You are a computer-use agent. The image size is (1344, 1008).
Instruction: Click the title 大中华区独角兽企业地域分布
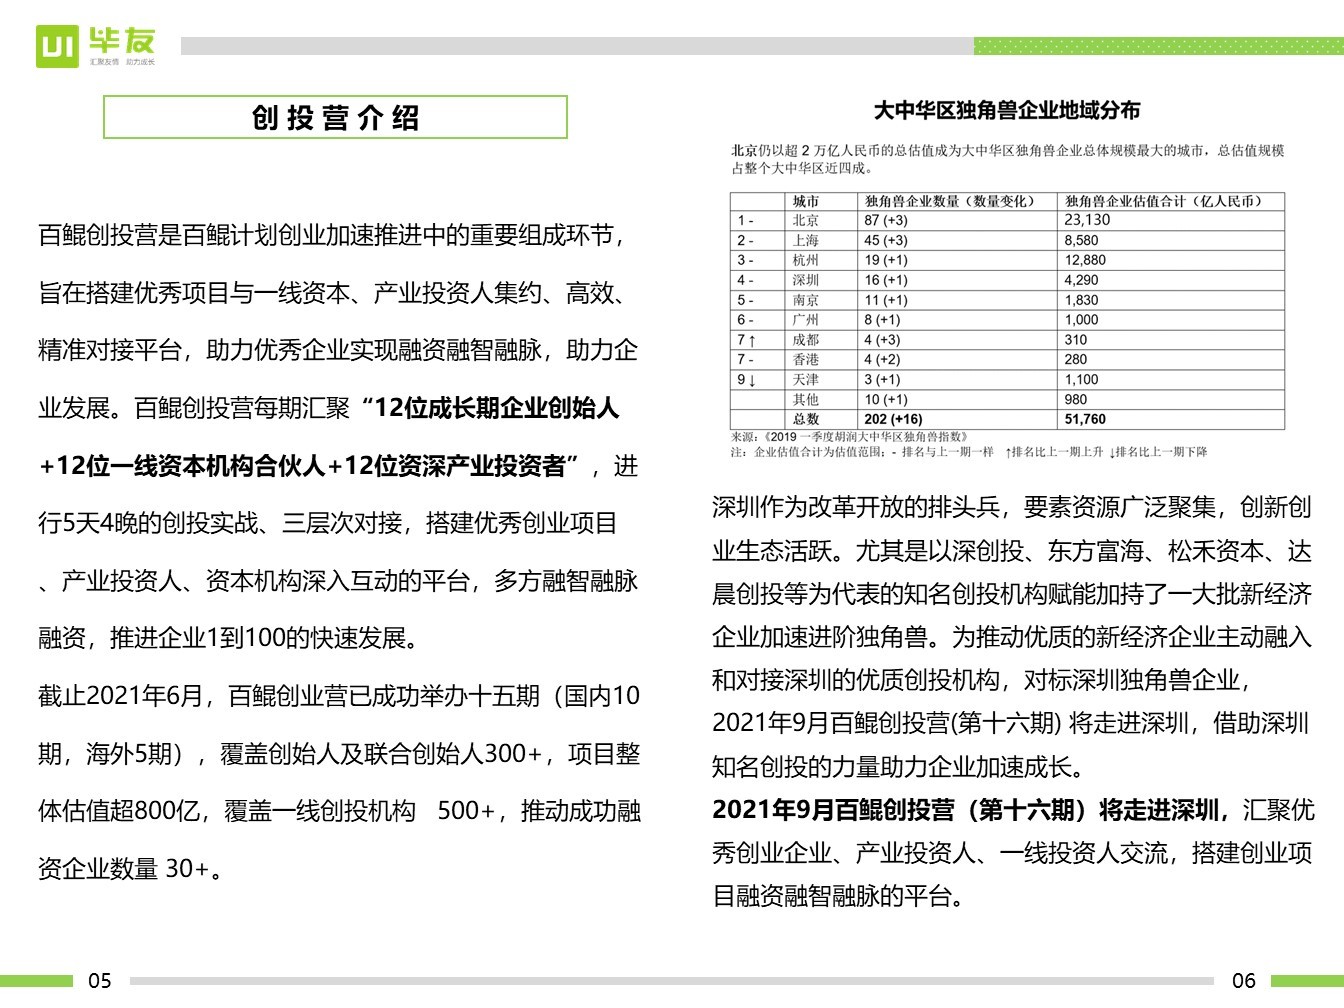point(1007,110)
